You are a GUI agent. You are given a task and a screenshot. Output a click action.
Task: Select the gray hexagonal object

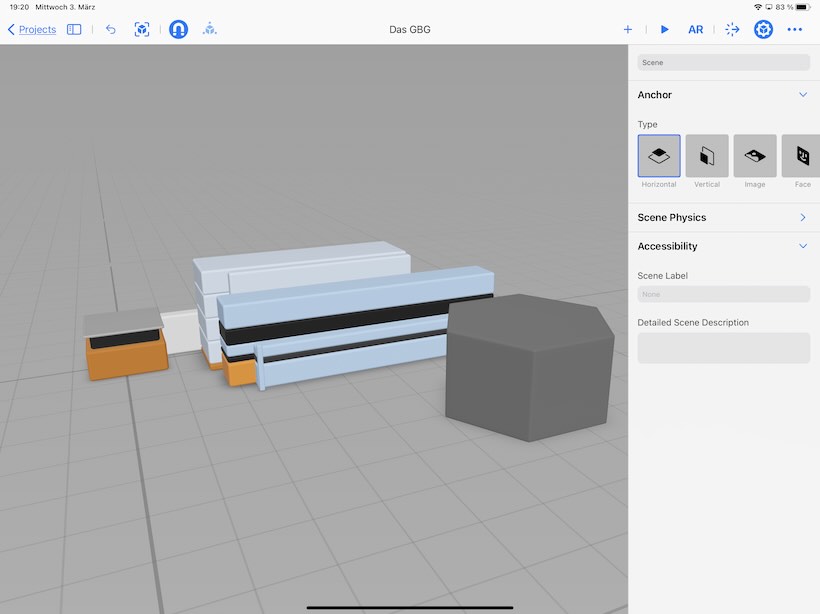coord(530,370)
